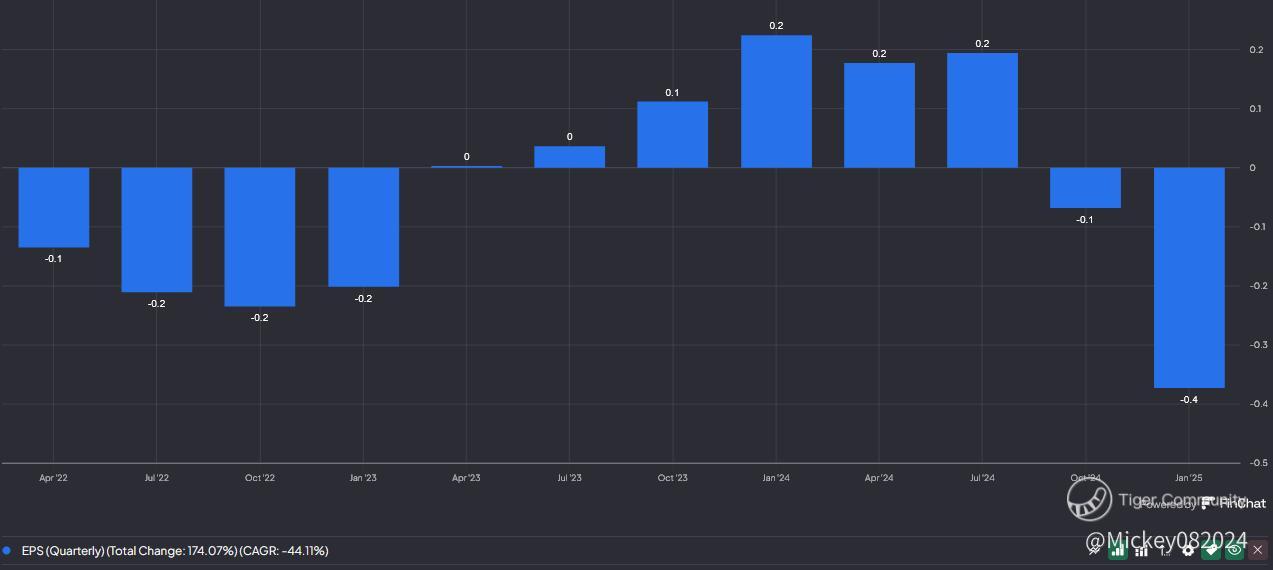
Task: Click the Jul '23 x-axis label
Action: coord(570,478)
